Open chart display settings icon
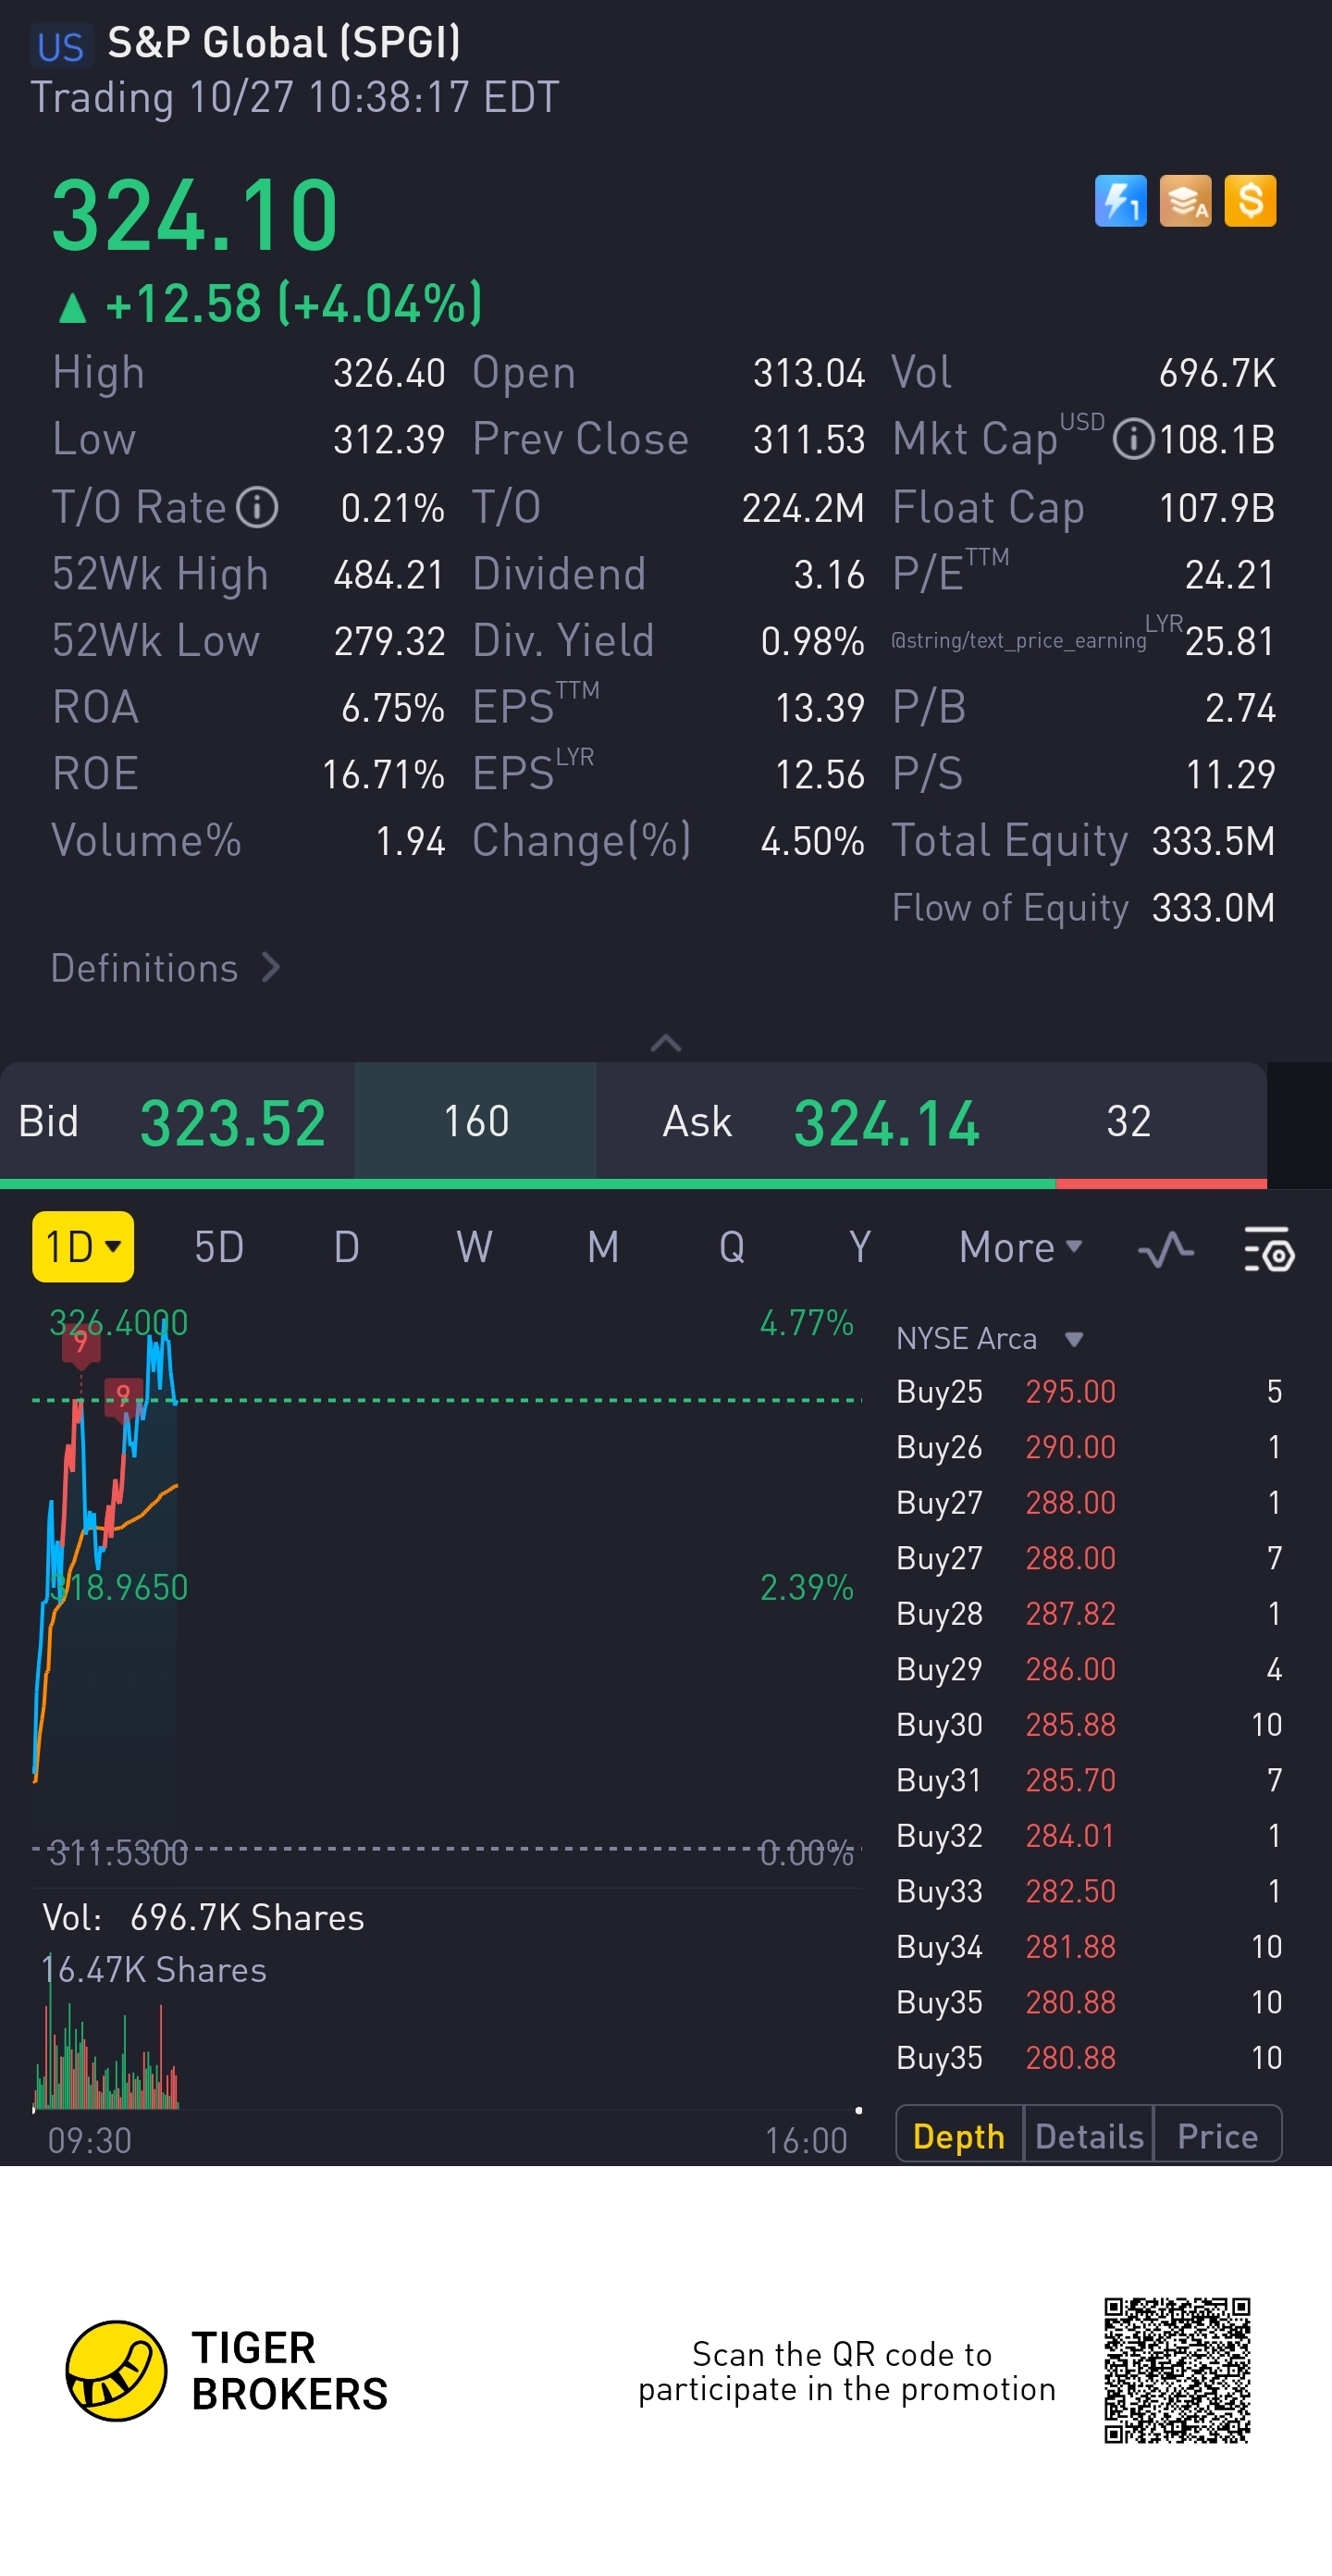 1268,1249
